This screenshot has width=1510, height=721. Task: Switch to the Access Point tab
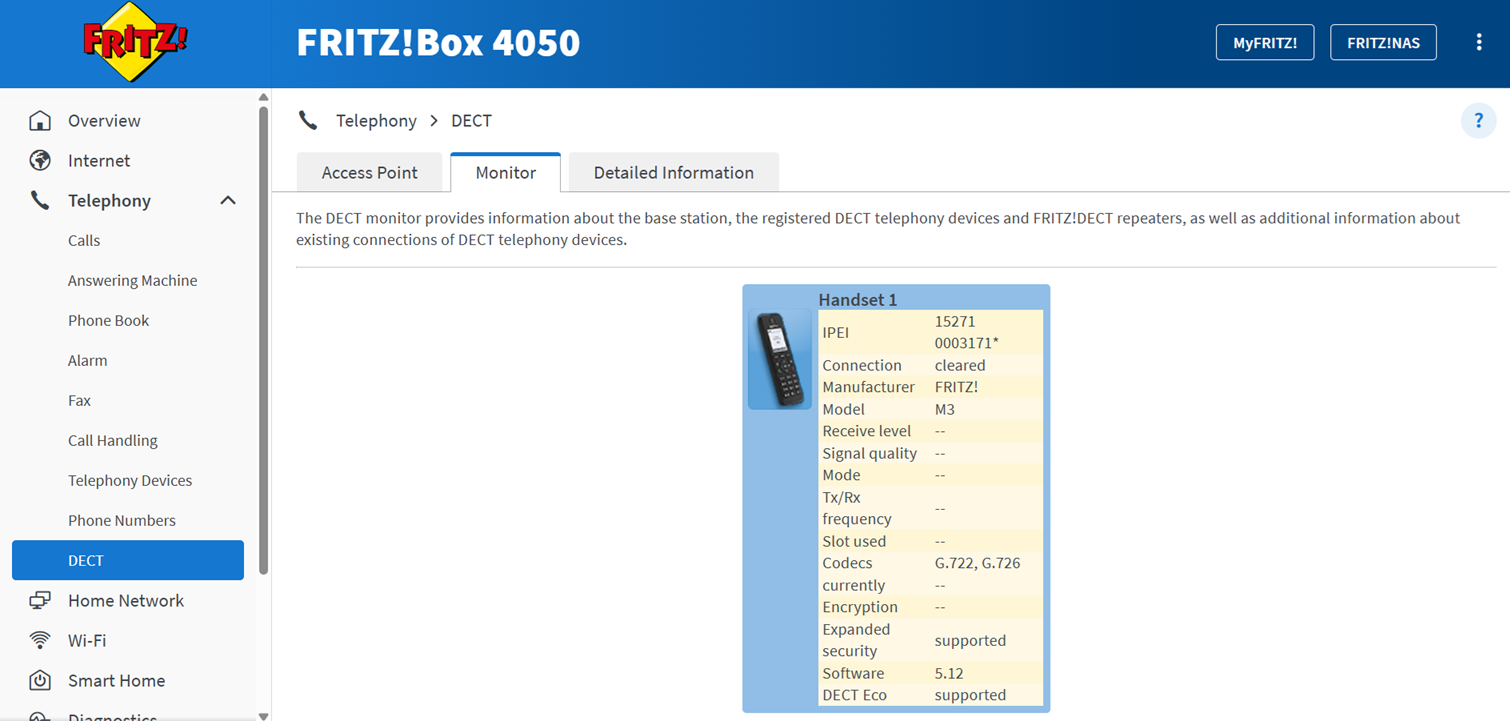[369, 172]
